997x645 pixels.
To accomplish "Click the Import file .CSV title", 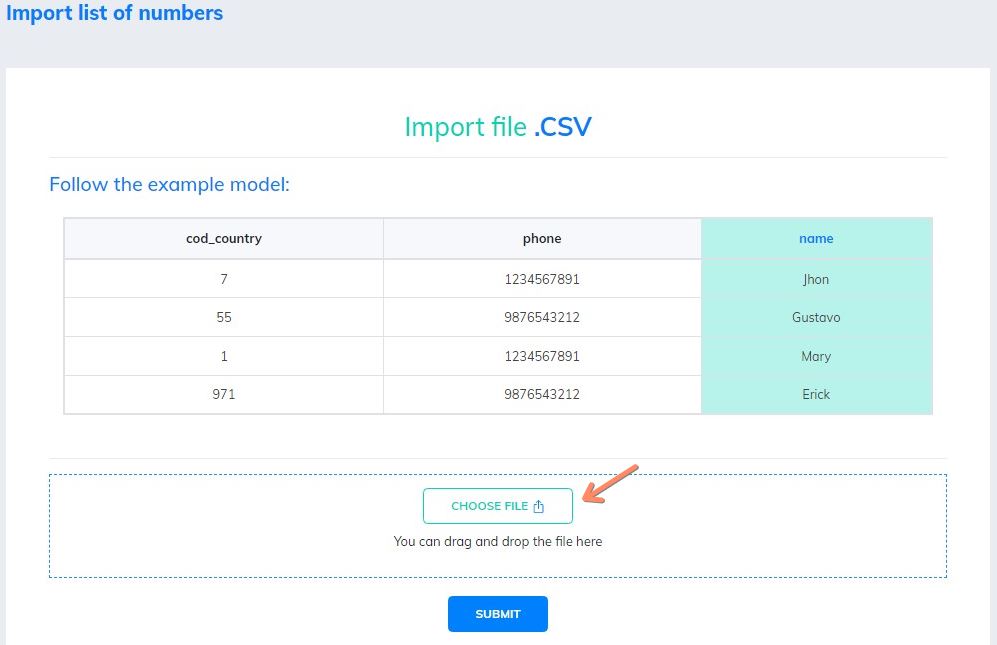I will (x=498, y=127).
